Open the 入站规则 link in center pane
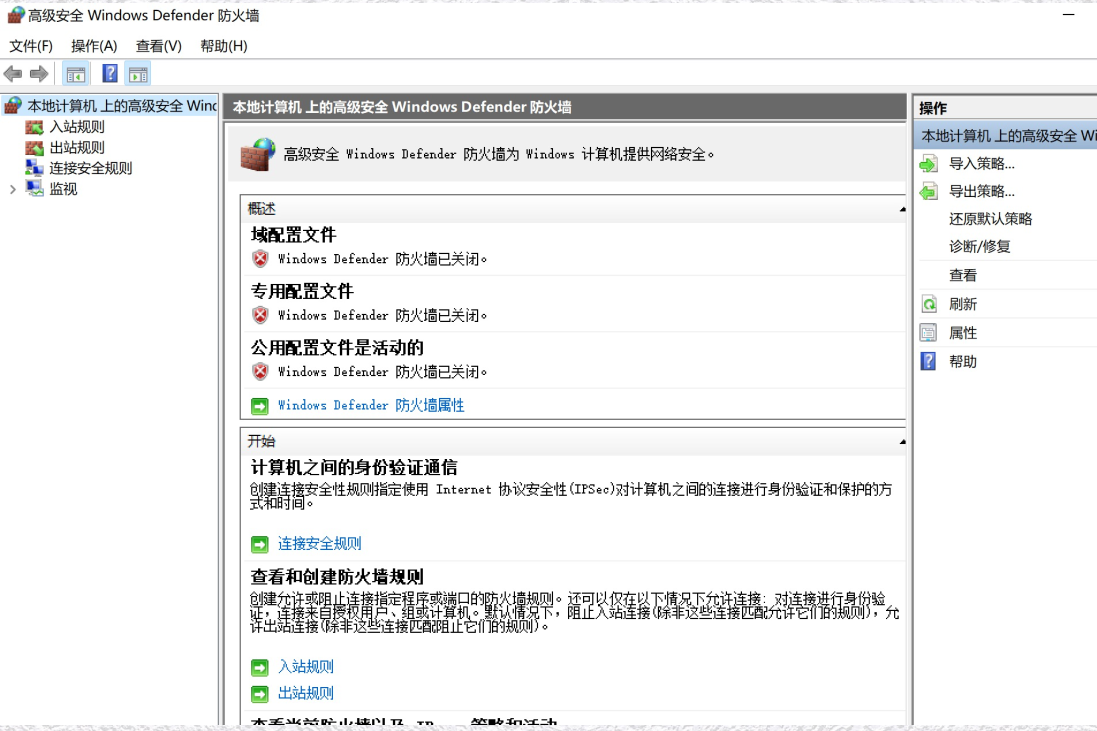The width and height of the screenshot is (1097, 731). click(x=306, y=667)
